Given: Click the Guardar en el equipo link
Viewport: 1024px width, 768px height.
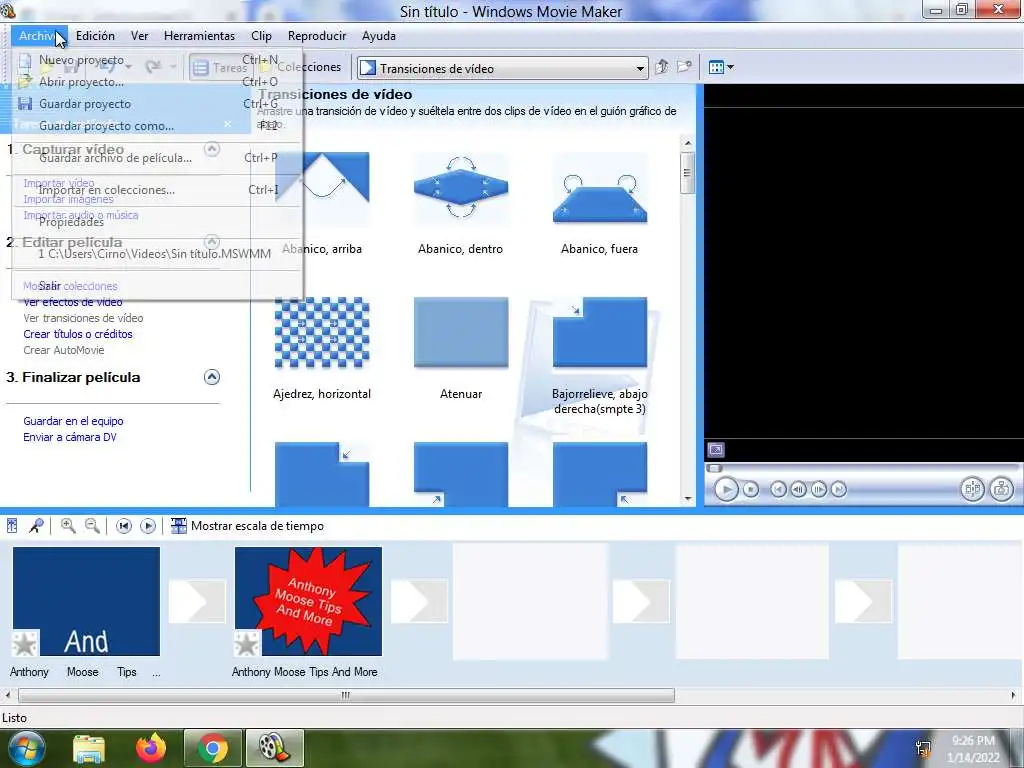Looking at the screenshot, I should point(73,421).
